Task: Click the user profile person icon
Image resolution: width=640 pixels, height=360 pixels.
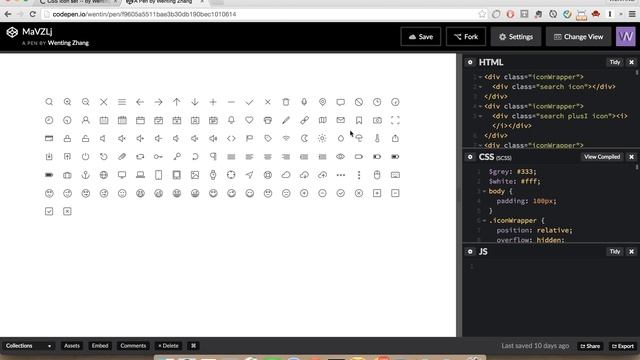Action: click(x=85, y=120)
